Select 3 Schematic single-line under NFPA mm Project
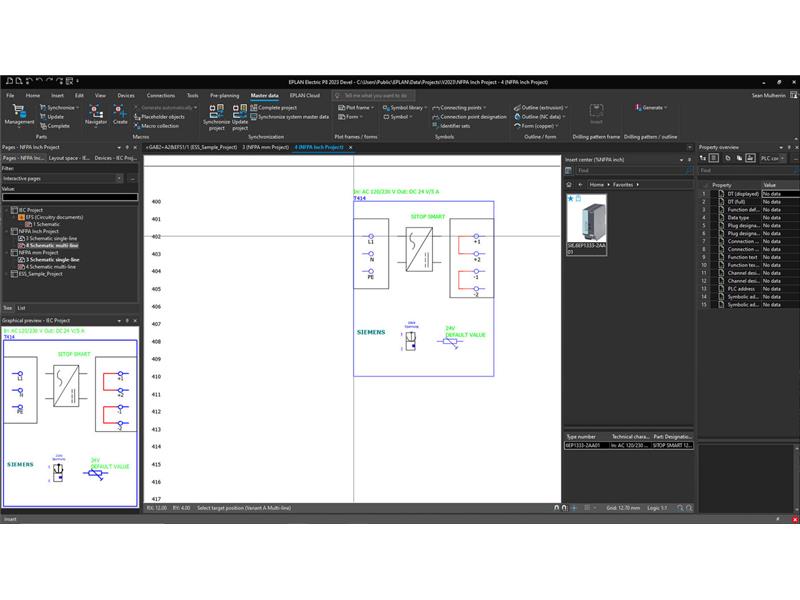Screen dimensions: 800x600 pos(53,260)
